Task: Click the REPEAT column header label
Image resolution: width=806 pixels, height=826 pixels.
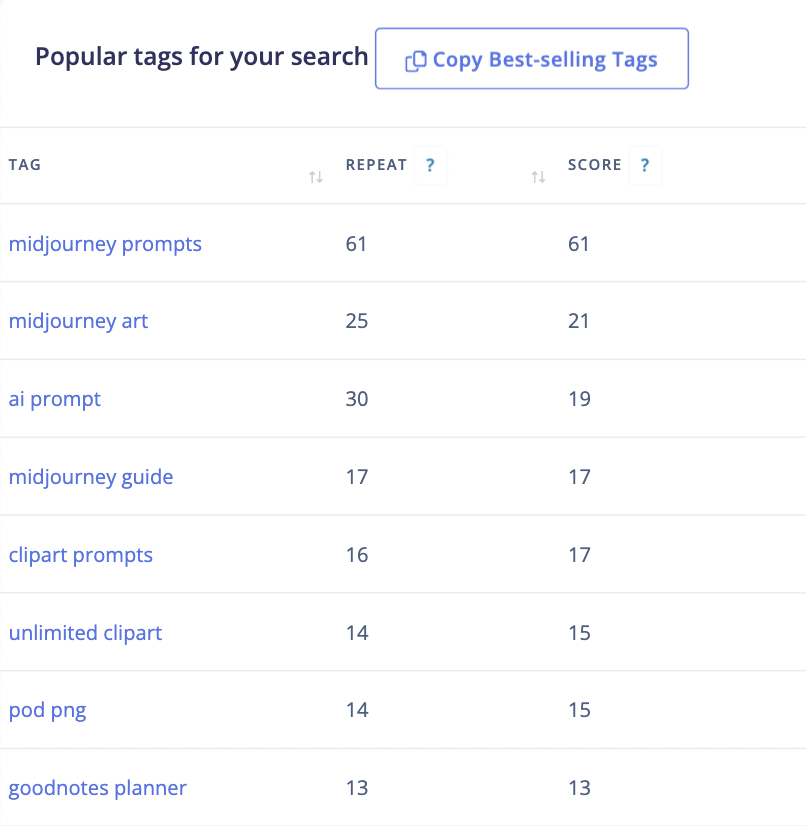Action: coord(376,165)
